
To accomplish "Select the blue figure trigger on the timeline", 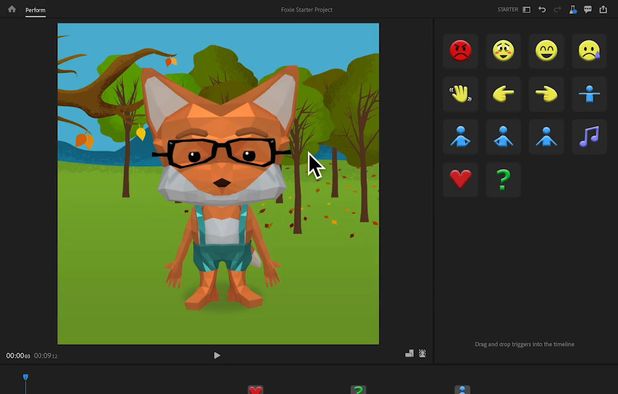I will (x=462, y=390).
